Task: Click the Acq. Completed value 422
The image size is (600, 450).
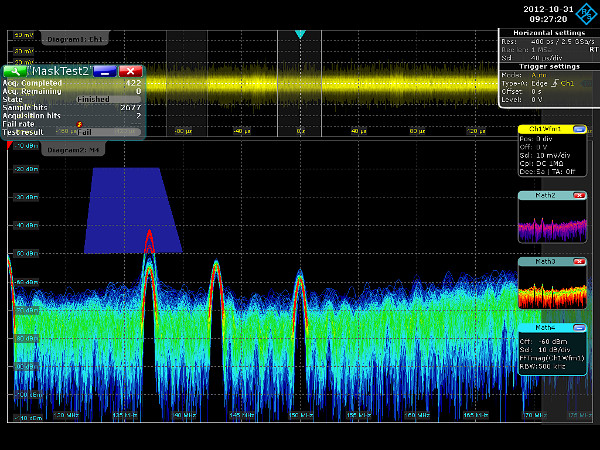Action: click(134, 83)
